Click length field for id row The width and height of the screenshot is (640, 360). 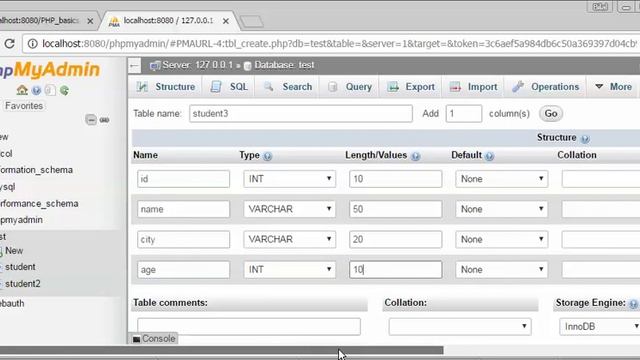point(396,179)
